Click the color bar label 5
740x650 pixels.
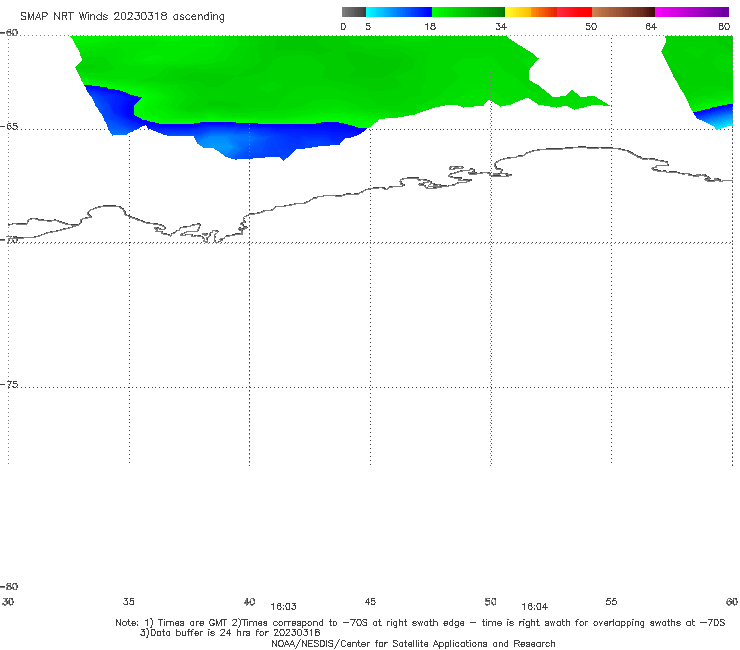368,26
